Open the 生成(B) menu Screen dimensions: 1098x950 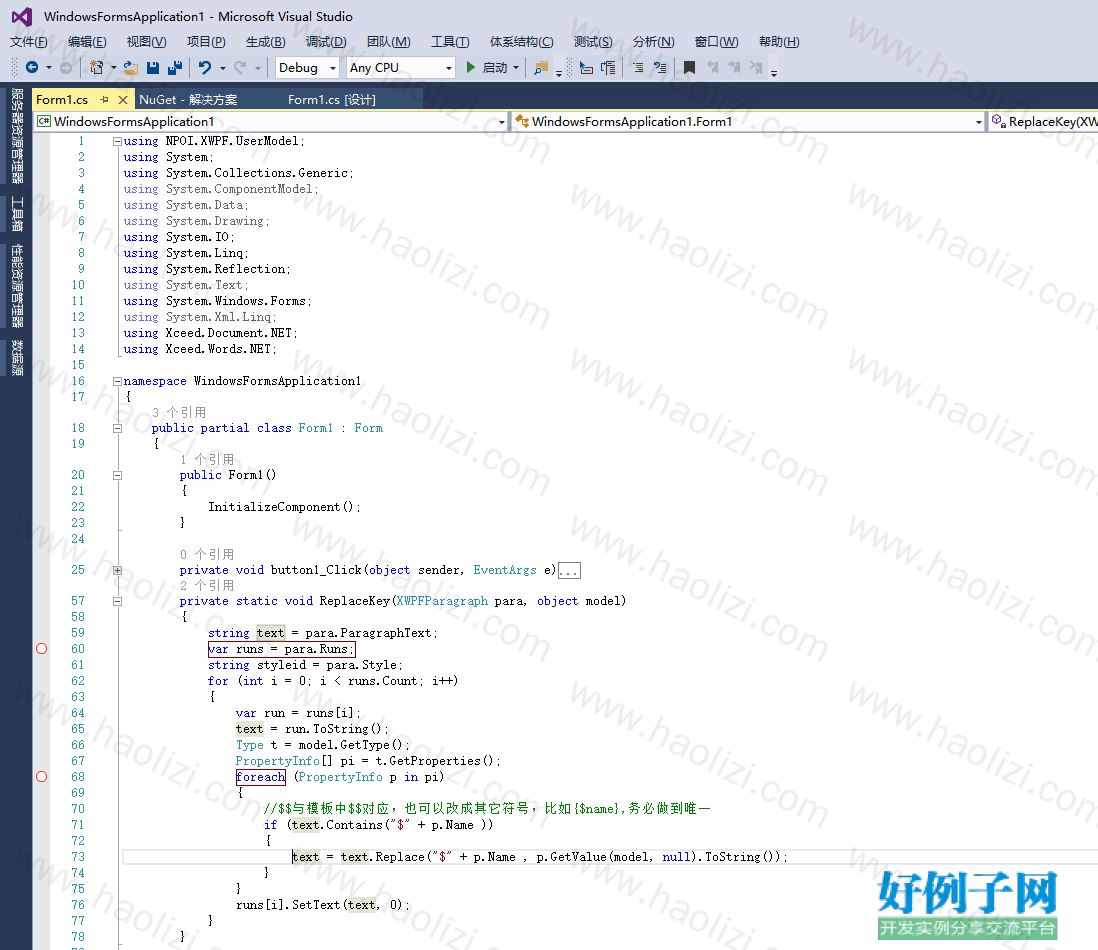pyautogui.click(x=265, y=41)
